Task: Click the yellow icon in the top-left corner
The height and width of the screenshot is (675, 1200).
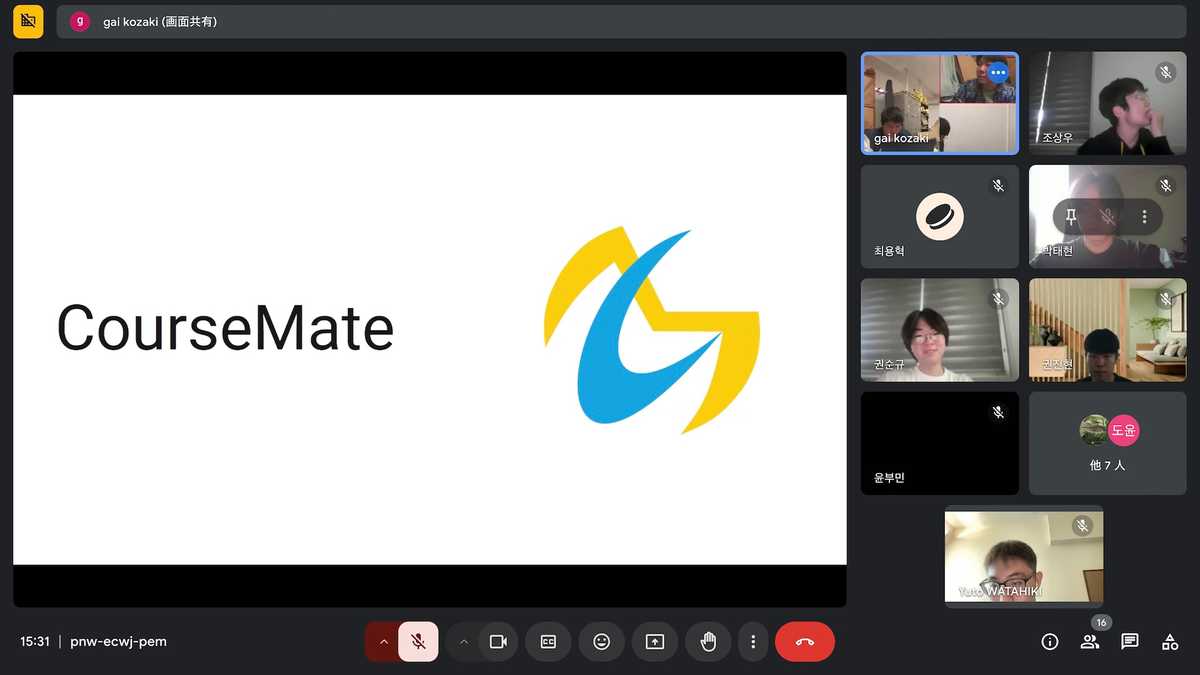Action: point(28,21)
